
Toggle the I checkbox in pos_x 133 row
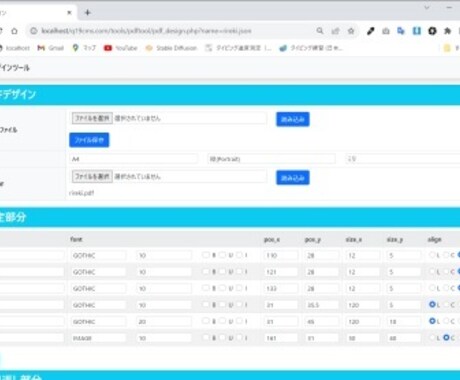239,288
